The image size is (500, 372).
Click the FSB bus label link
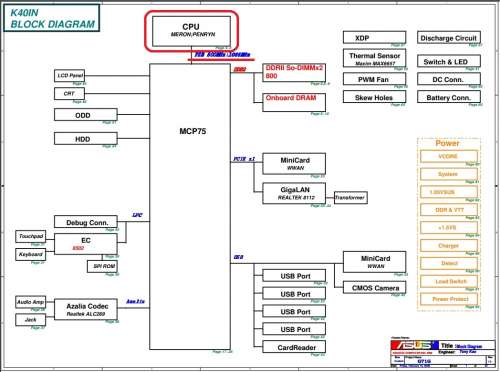(222, 54)
